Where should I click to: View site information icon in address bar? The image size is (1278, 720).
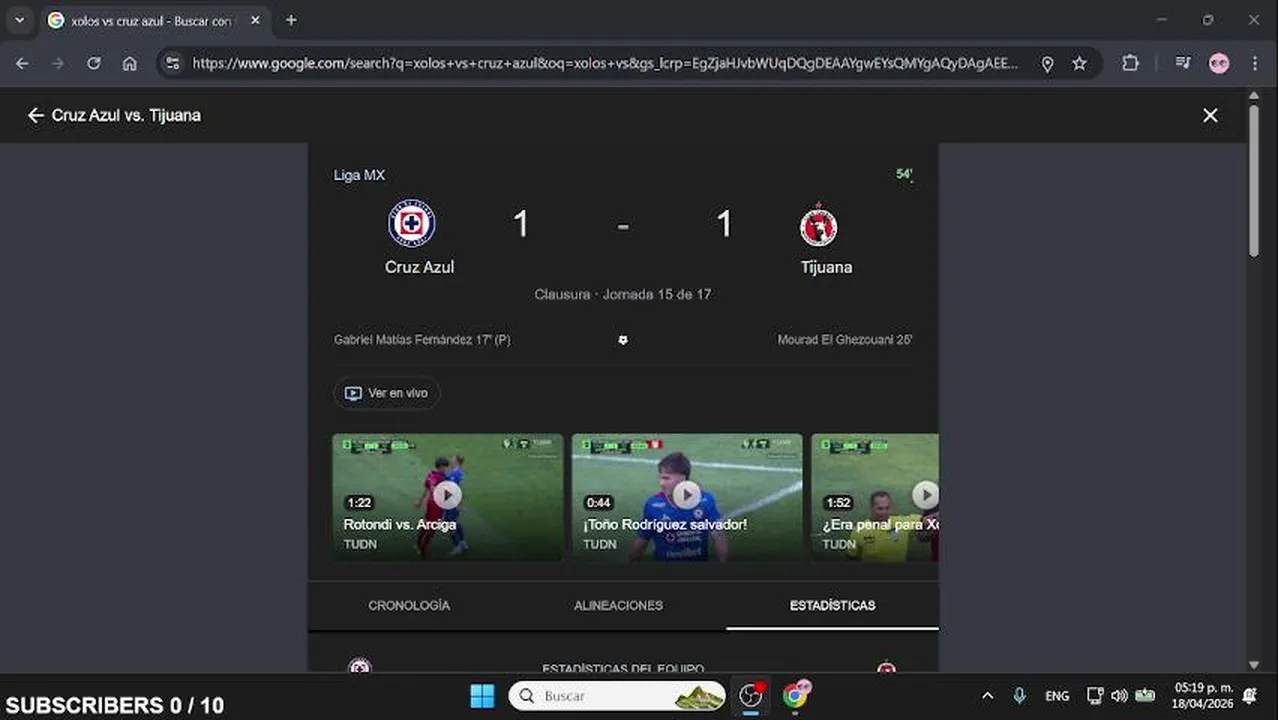[172, 63]
